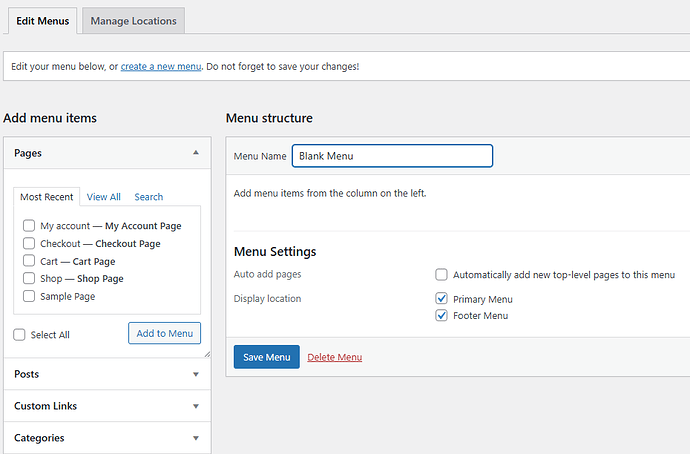Switch to the Manage Locations tab
Viewport: 690px width, 454px height.
pos(132,20)
